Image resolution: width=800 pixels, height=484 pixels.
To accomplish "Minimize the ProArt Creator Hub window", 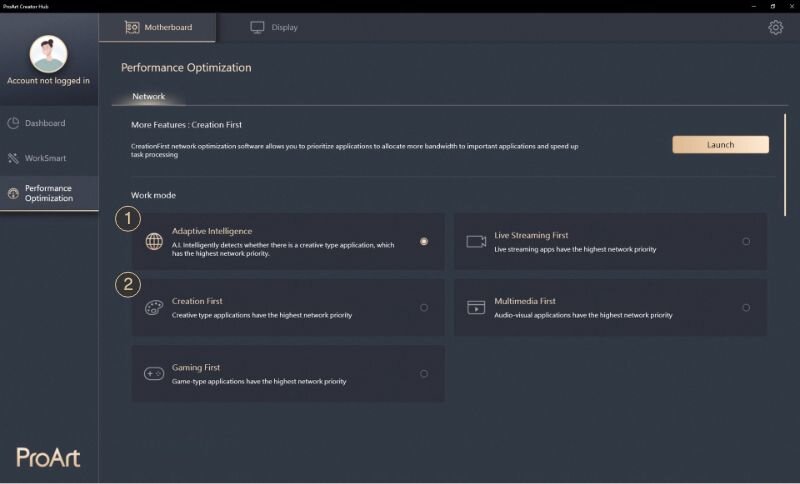I will [x=754, y=6].
